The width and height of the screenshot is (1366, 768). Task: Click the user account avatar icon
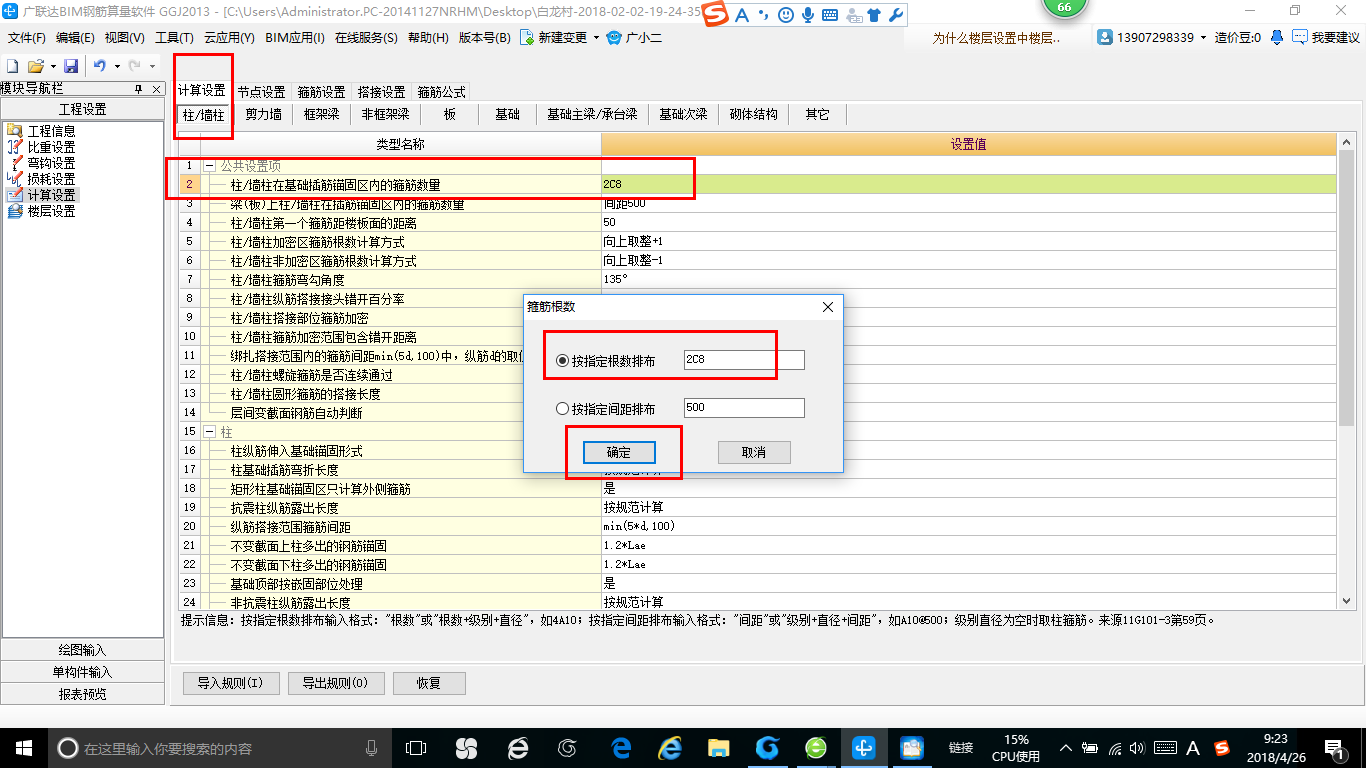[x=1105, y=37]
